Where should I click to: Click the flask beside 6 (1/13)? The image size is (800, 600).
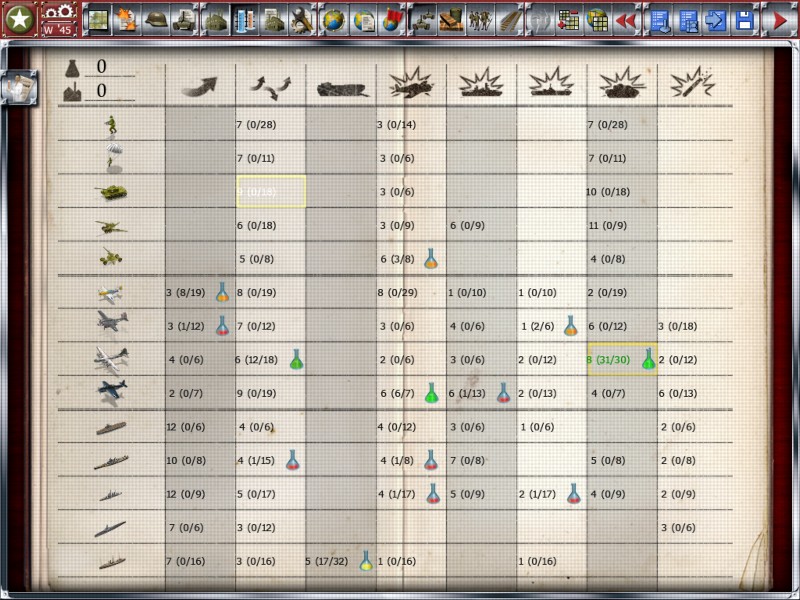tap(503, 392)
